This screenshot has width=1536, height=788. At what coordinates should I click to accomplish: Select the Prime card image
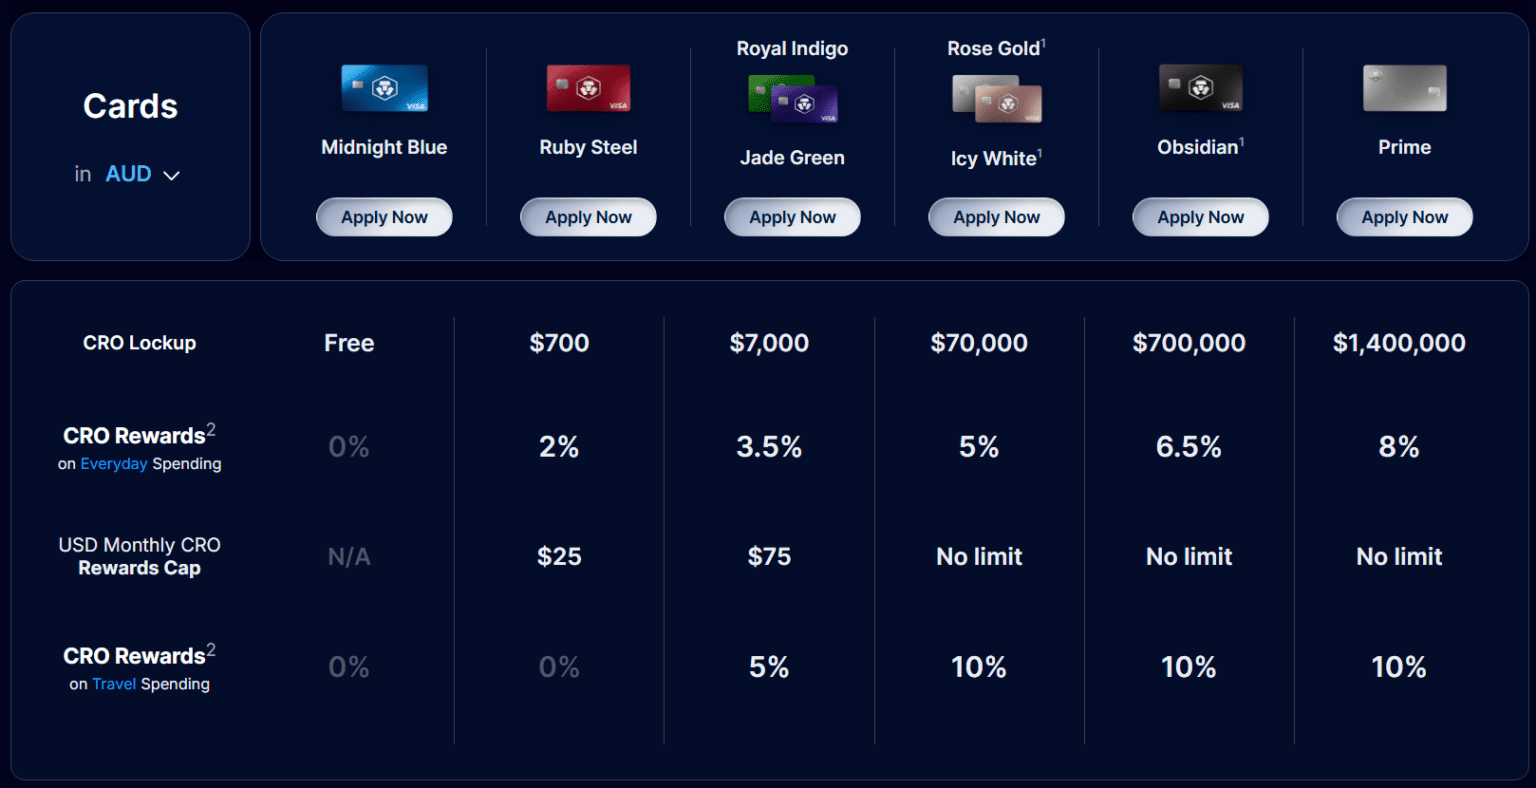tap(1404, 88)
